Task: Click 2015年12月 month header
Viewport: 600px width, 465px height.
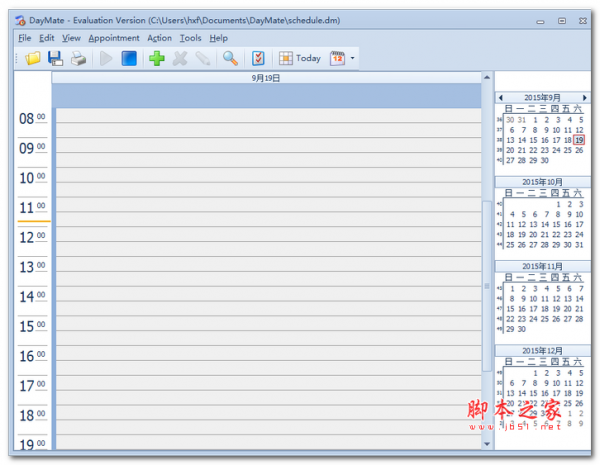Action: point(542,351)
